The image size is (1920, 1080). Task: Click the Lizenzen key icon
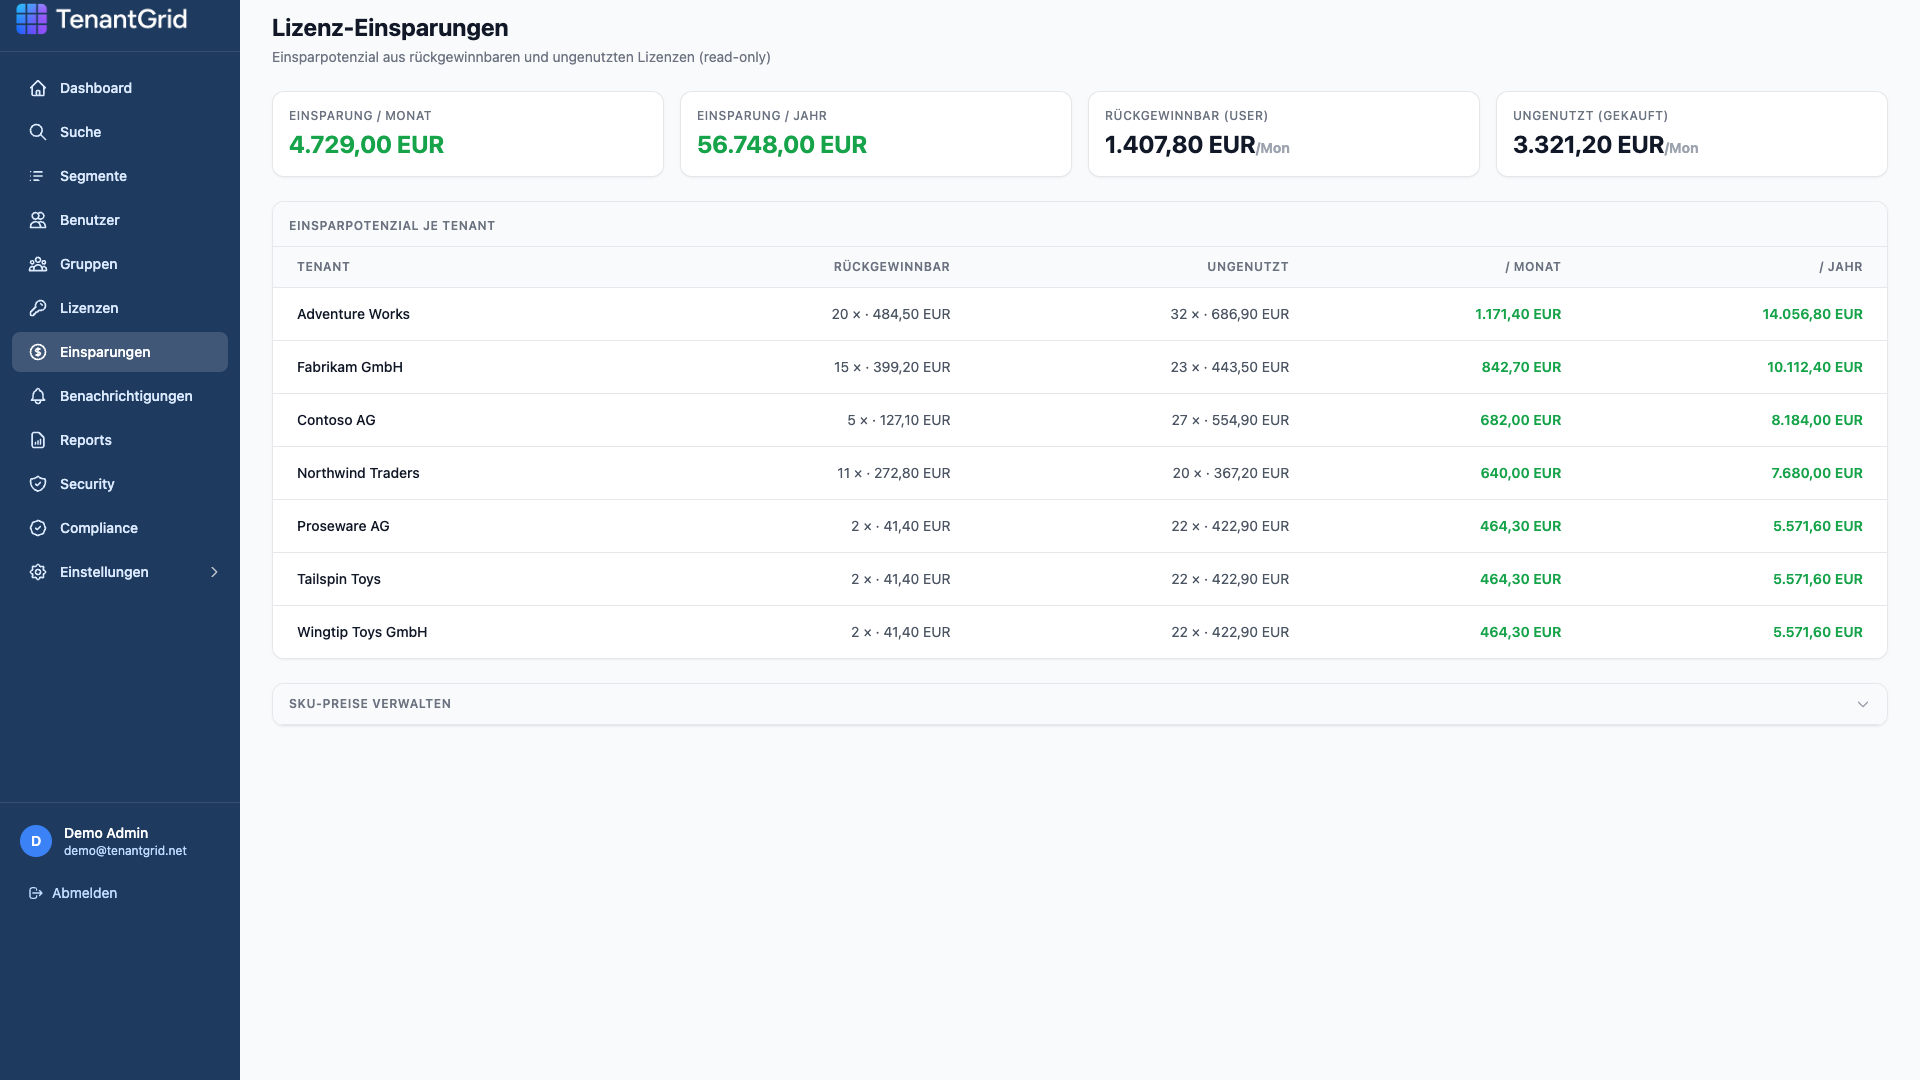(x=38, y=308)
